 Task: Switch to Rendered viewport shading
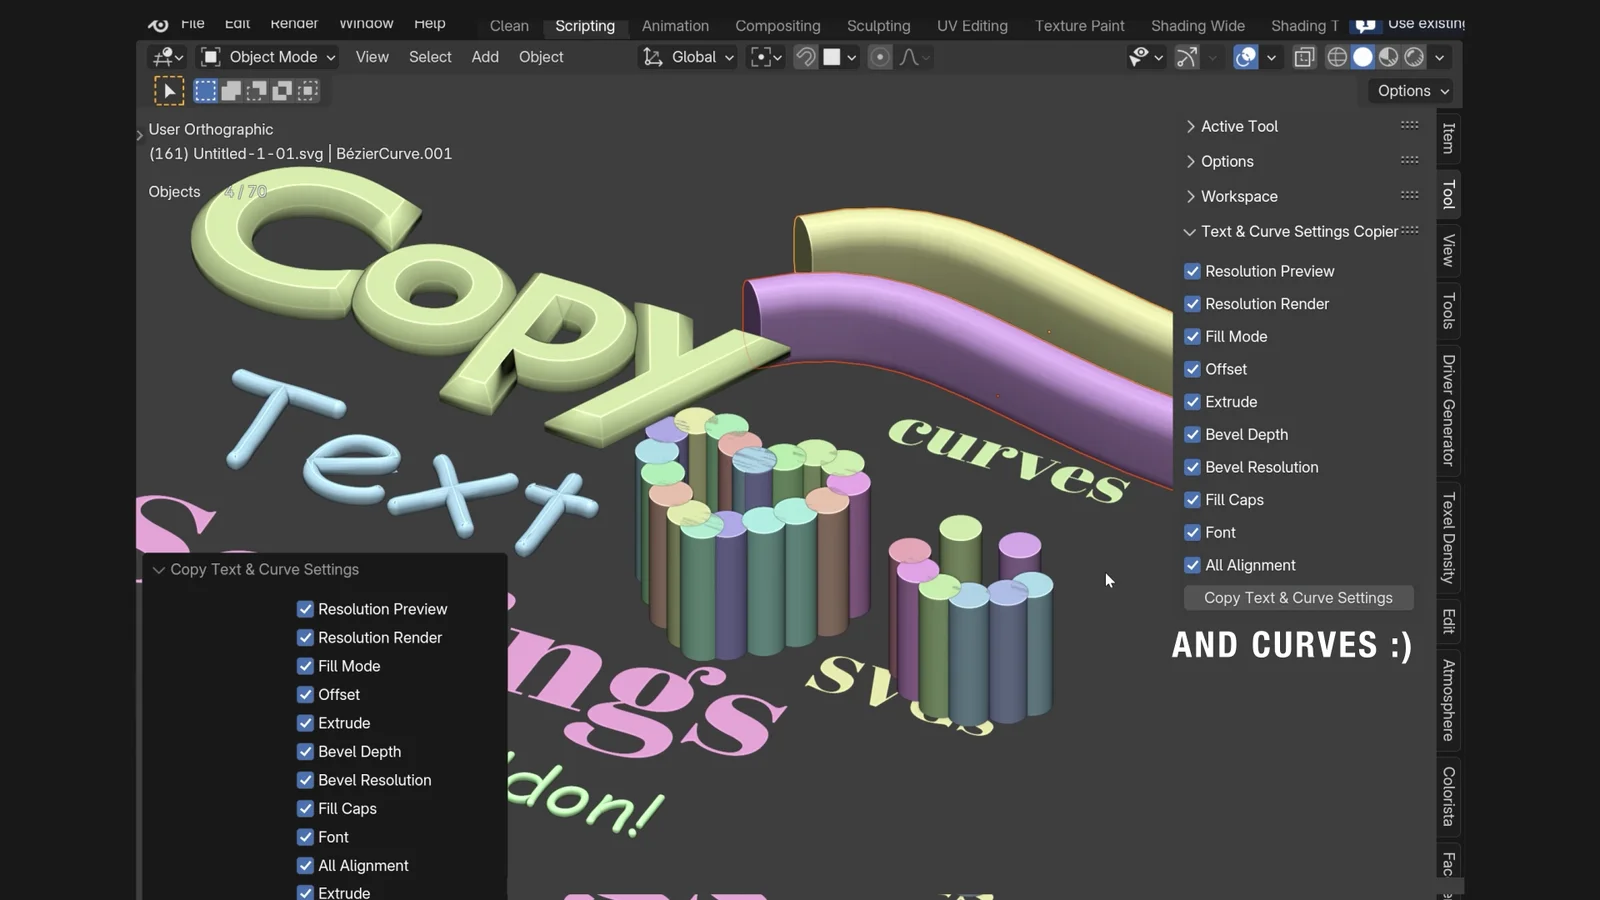tap(1413, 57)
